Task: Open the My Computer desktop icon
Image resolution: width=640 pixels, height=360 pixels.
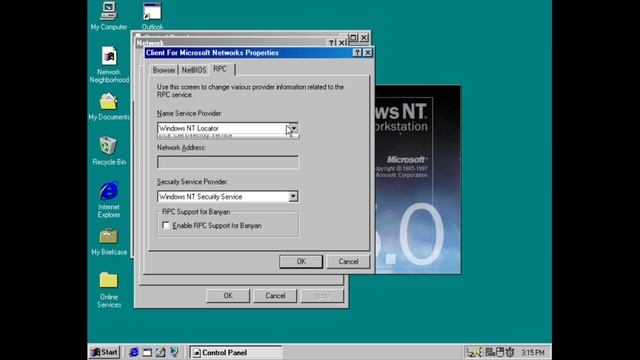Action: click(x=109, y=16)
